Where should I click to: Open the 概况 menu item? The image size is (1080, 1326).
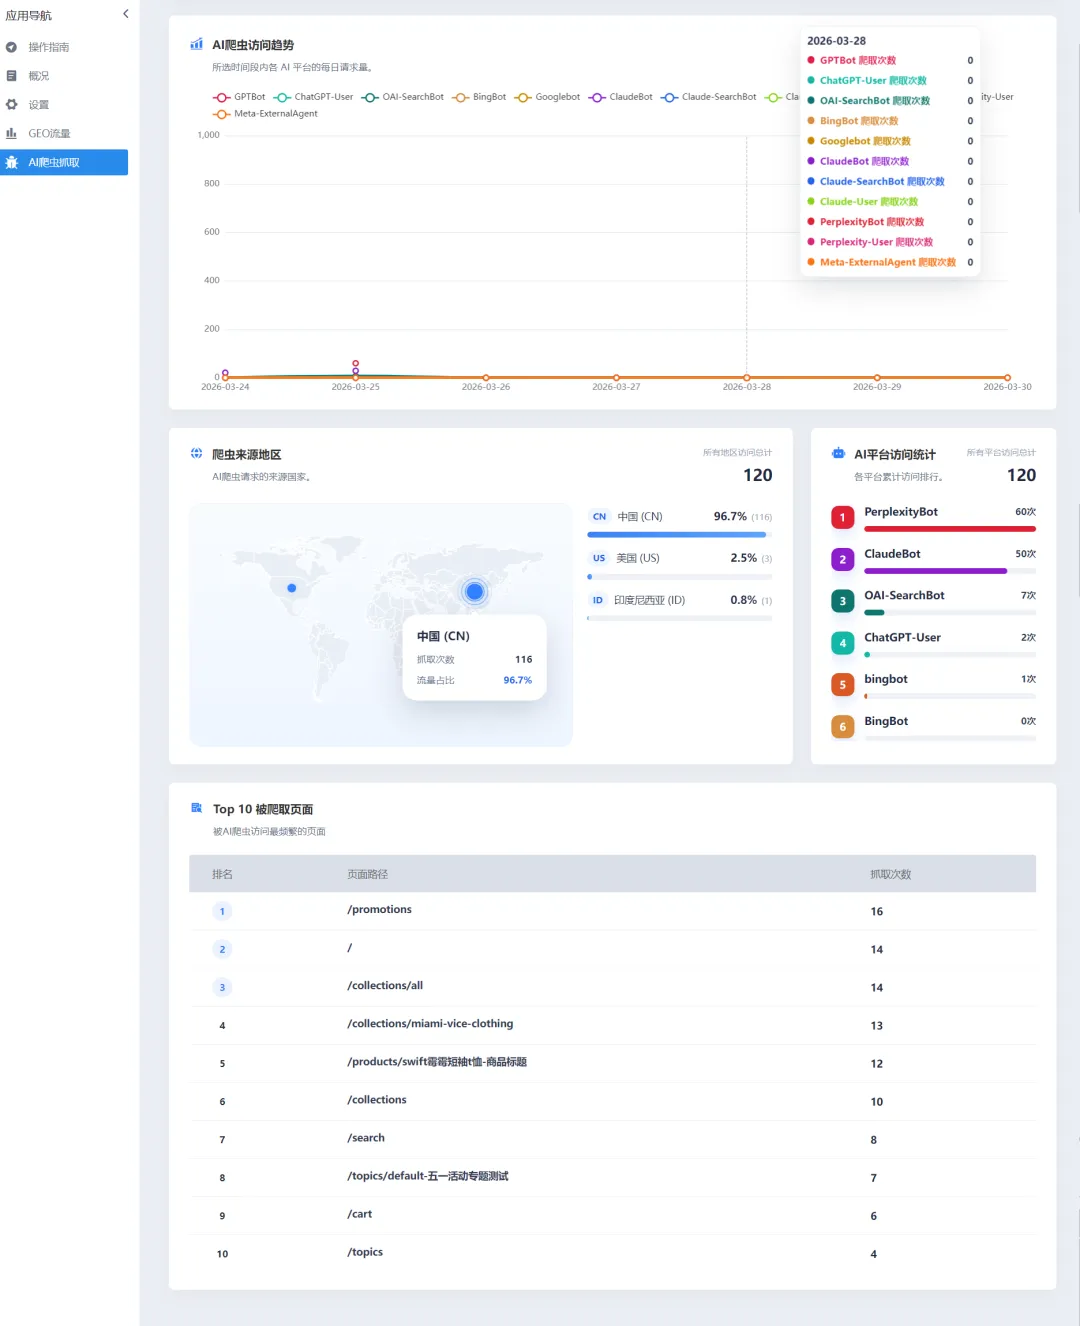pyautogui.click(x=39, y=76)
